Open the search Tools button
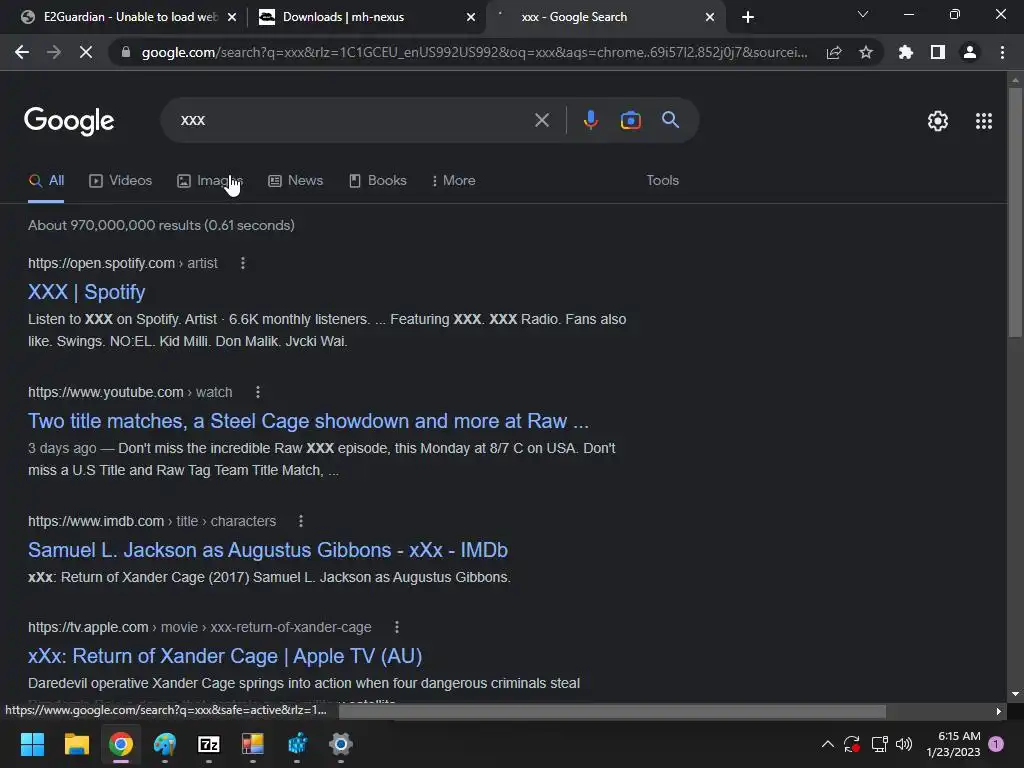Viewport: 1024px width, 768px height. coord(663,180)
